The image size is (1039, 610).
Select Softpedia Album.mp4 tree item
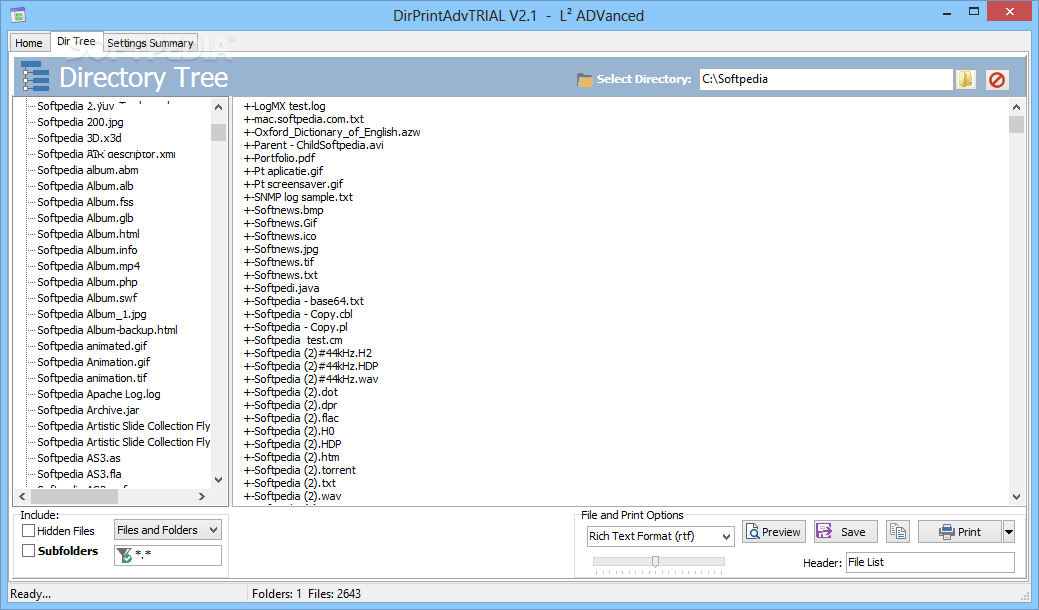(88, 266)
